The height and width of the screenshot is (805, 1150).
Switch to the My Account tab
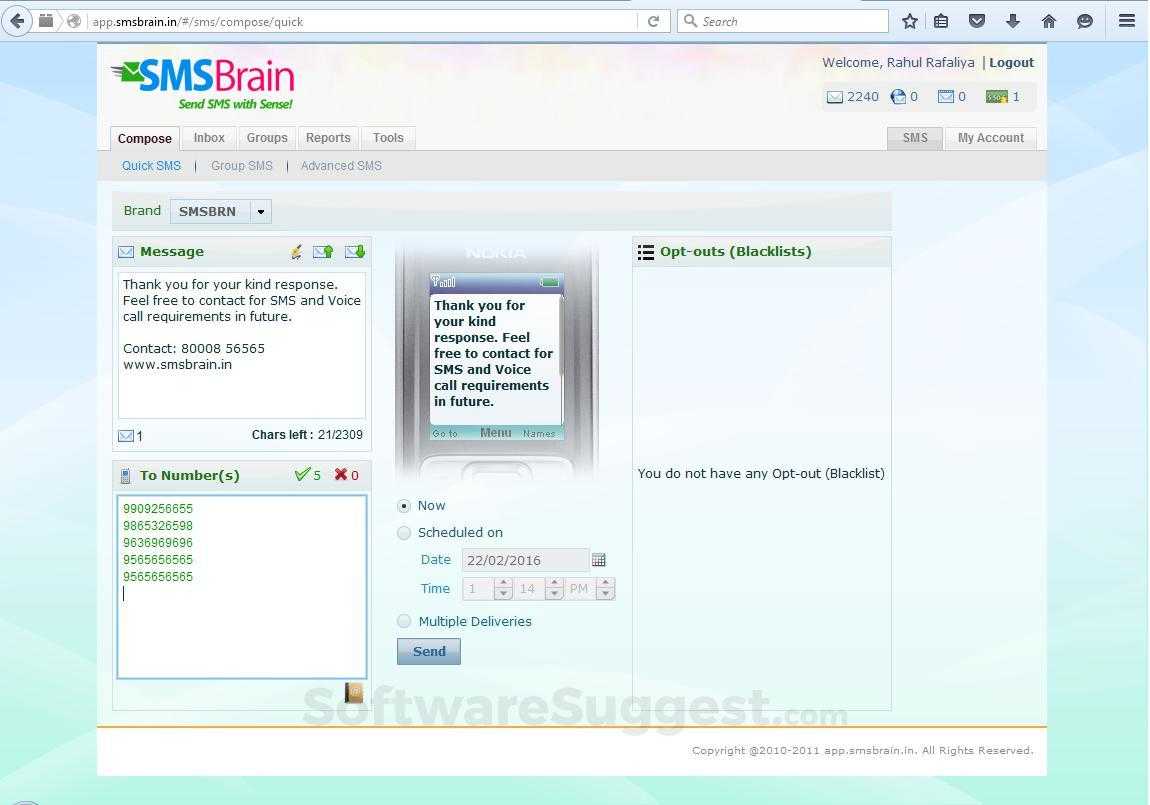[x=990, y=138]
